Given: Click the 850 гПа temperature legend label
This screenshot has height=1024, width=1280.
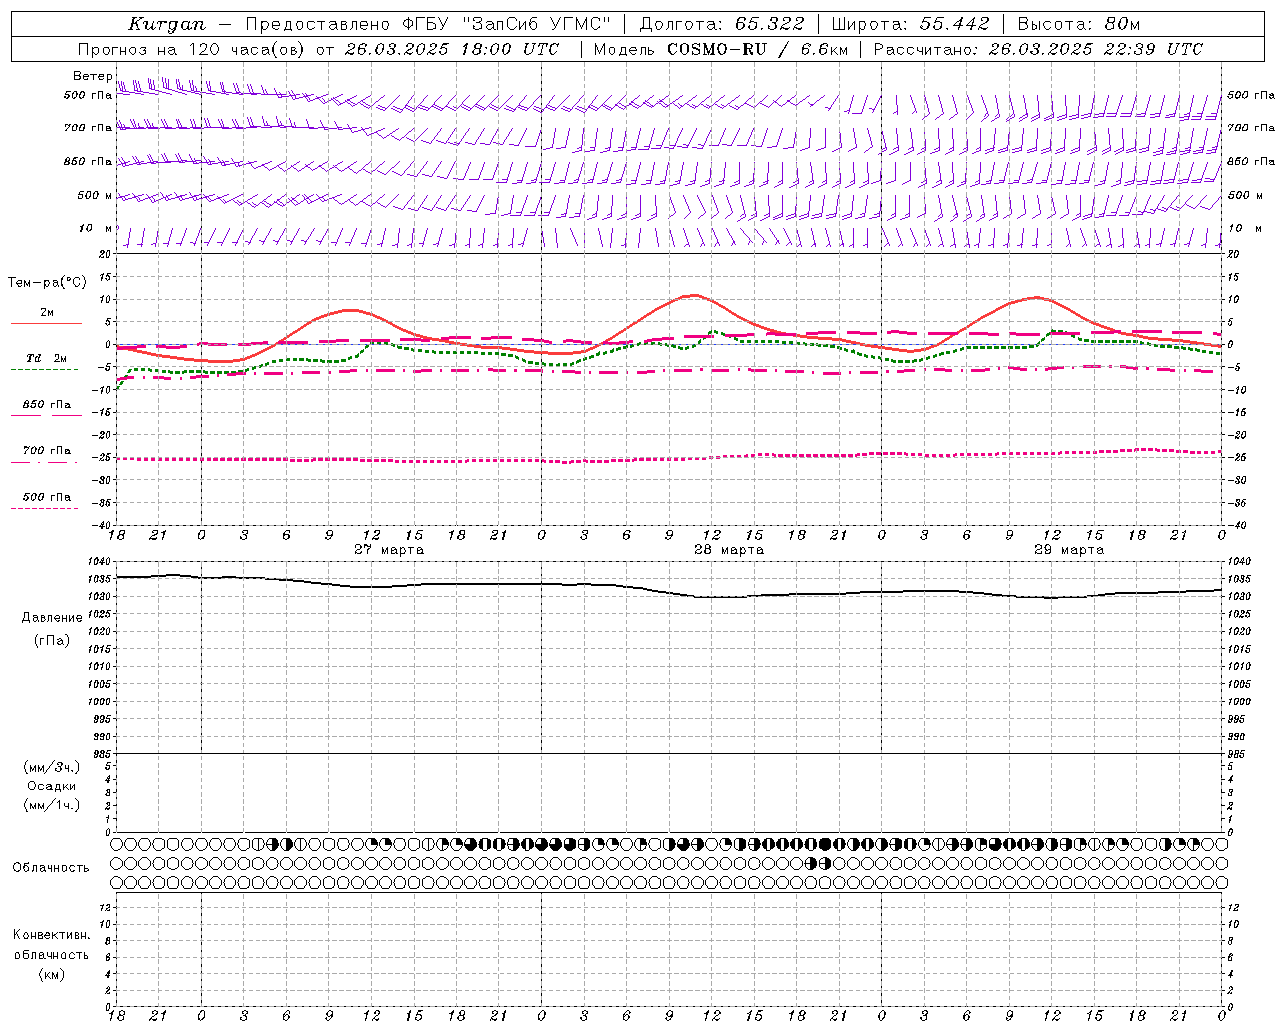Looking at the screenshot, I should tap(47, 405).
